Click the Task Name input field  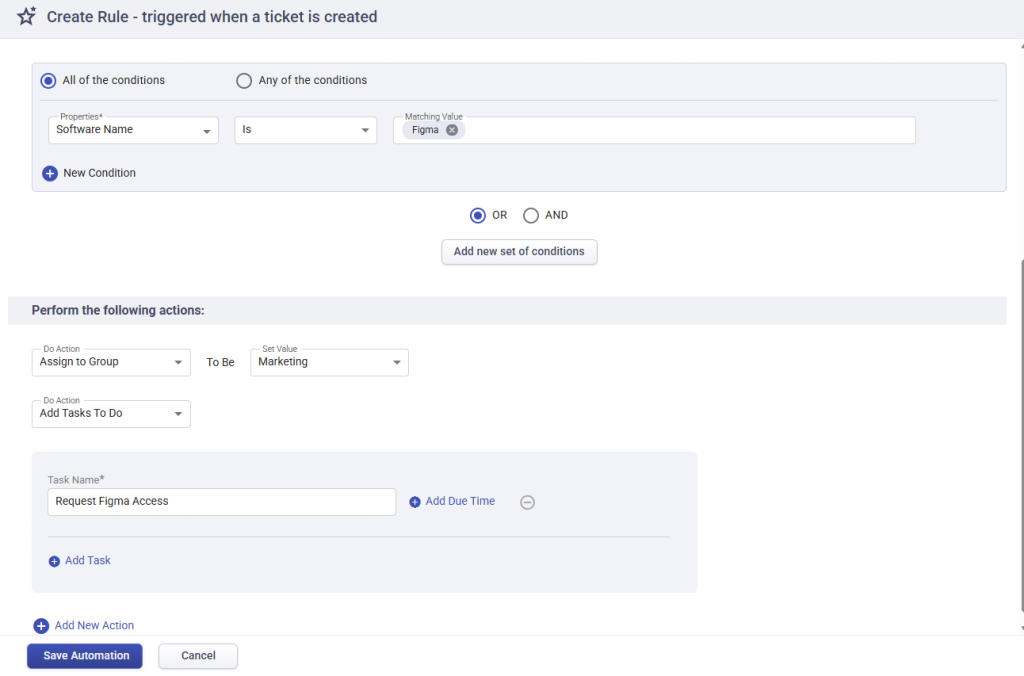221,502
